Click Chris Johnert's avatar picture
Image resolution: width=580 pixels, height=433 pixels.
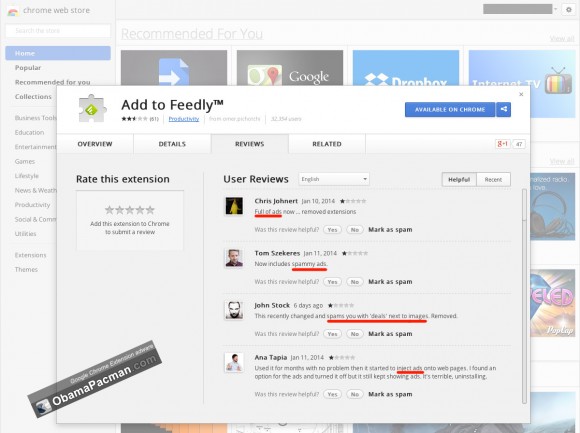[x=234, y=206]
